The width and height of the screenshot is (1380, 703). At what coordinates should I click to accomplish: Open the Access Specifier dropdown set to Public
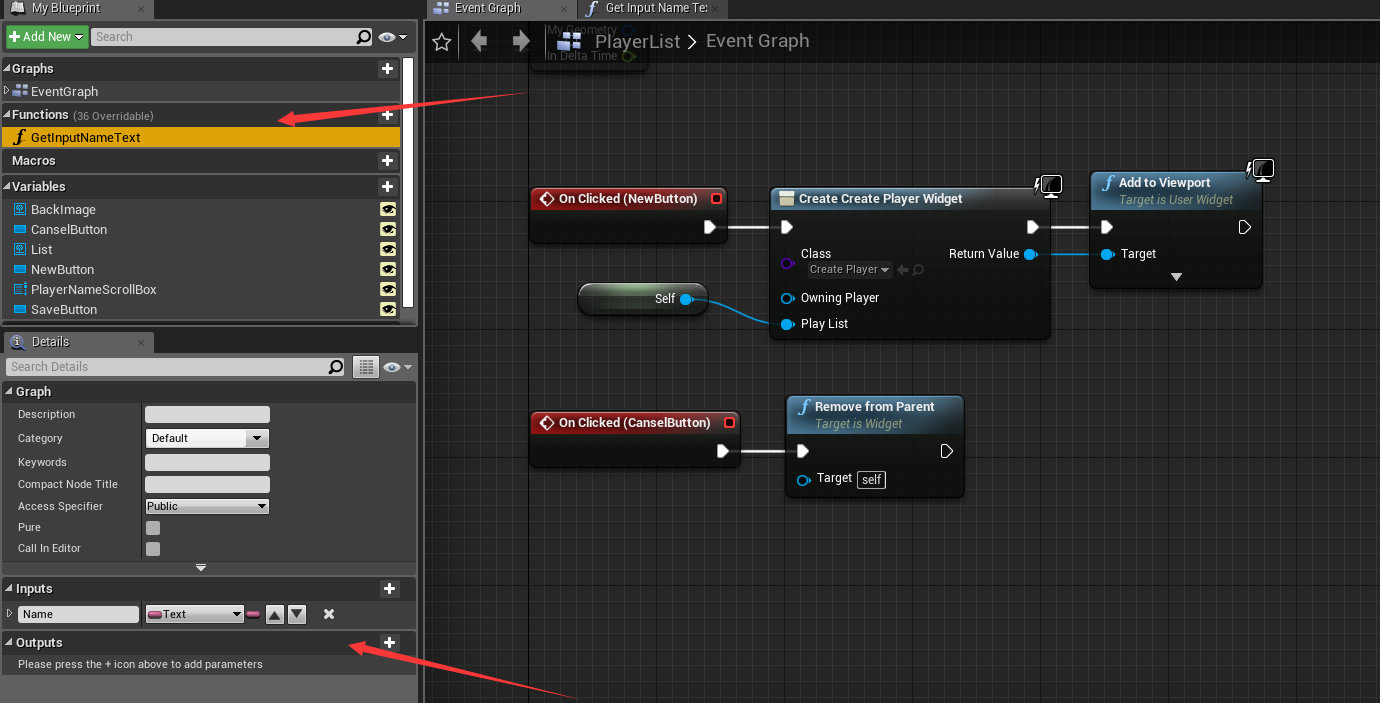[x=206, y=506]
